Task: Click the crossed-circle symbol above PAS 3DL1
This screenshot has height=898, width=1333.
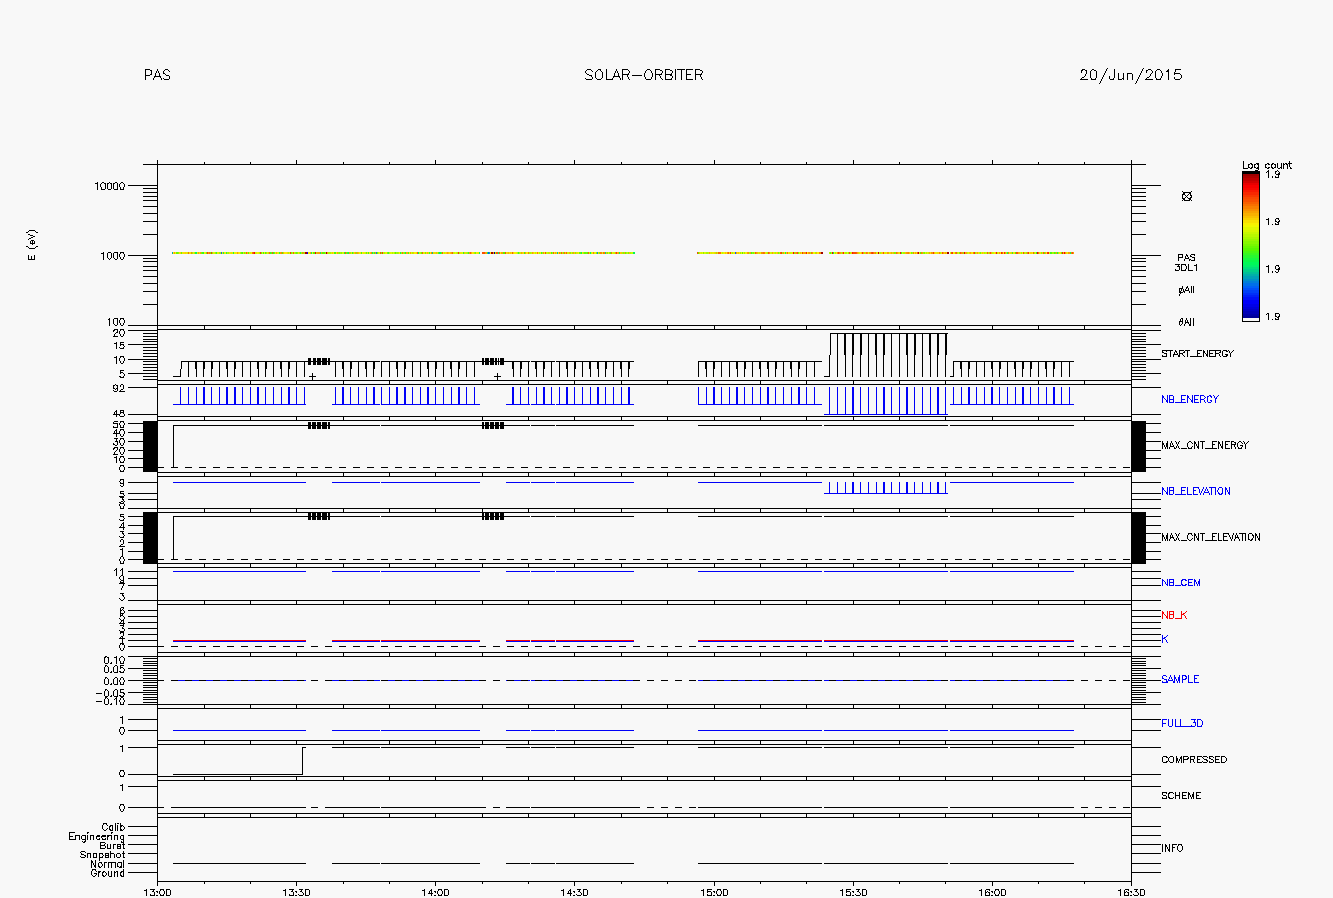Action: click(x=1187, y=196)
